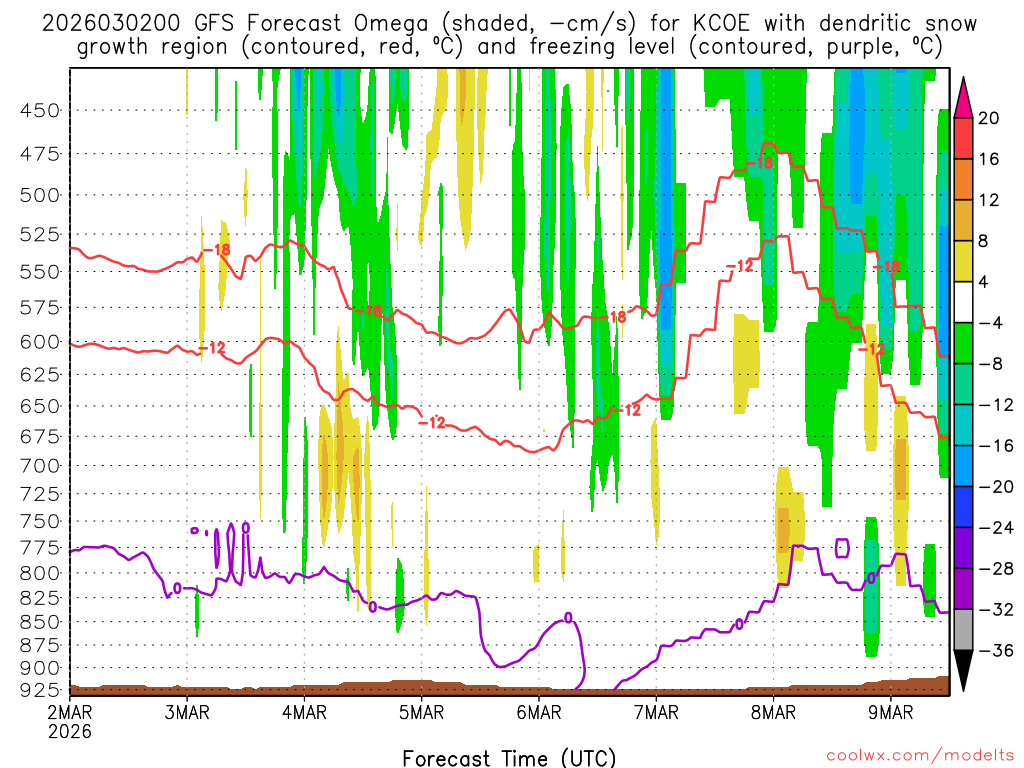Select the '3MAR' time axis label
The height and width of the screenshot is (768, 1024).
[x=187, y=712]
